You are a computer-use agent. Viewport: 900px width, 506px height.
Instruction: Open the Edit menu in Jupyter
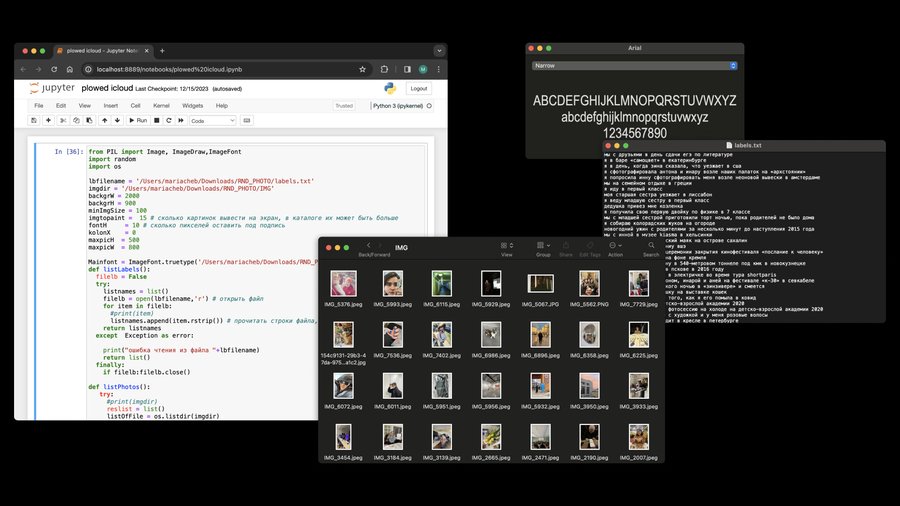[61, 106]
